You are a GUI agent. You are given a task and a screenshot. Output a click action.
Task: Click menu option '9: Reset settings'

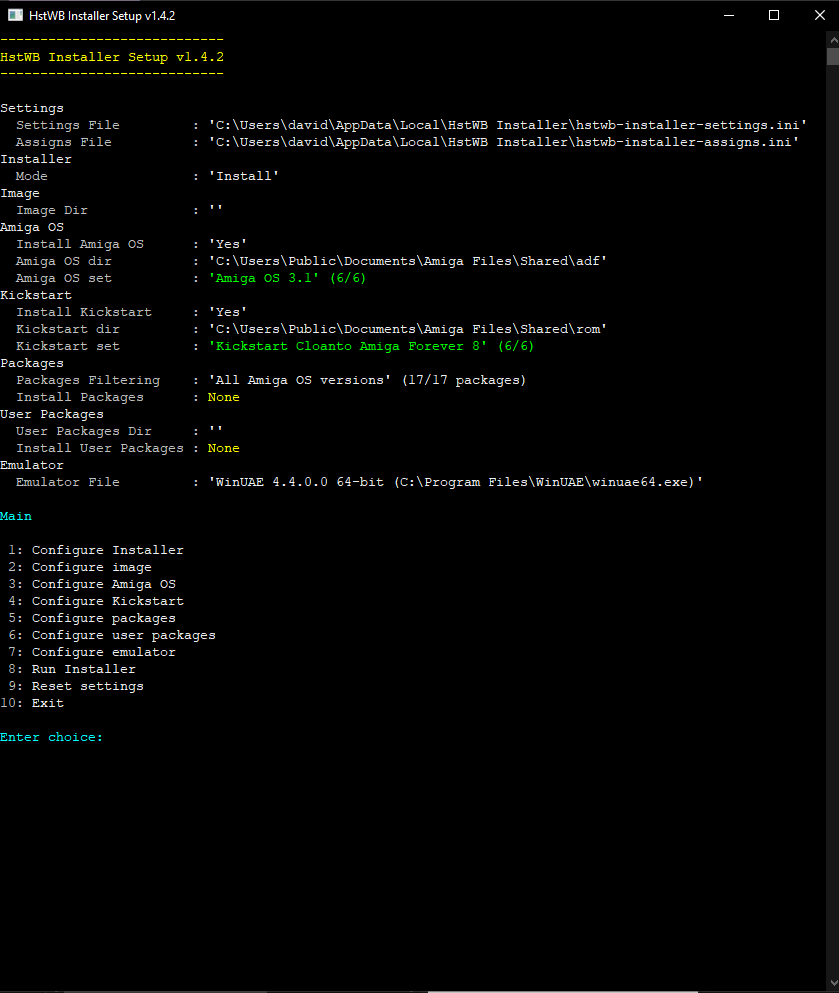(76, 686)
